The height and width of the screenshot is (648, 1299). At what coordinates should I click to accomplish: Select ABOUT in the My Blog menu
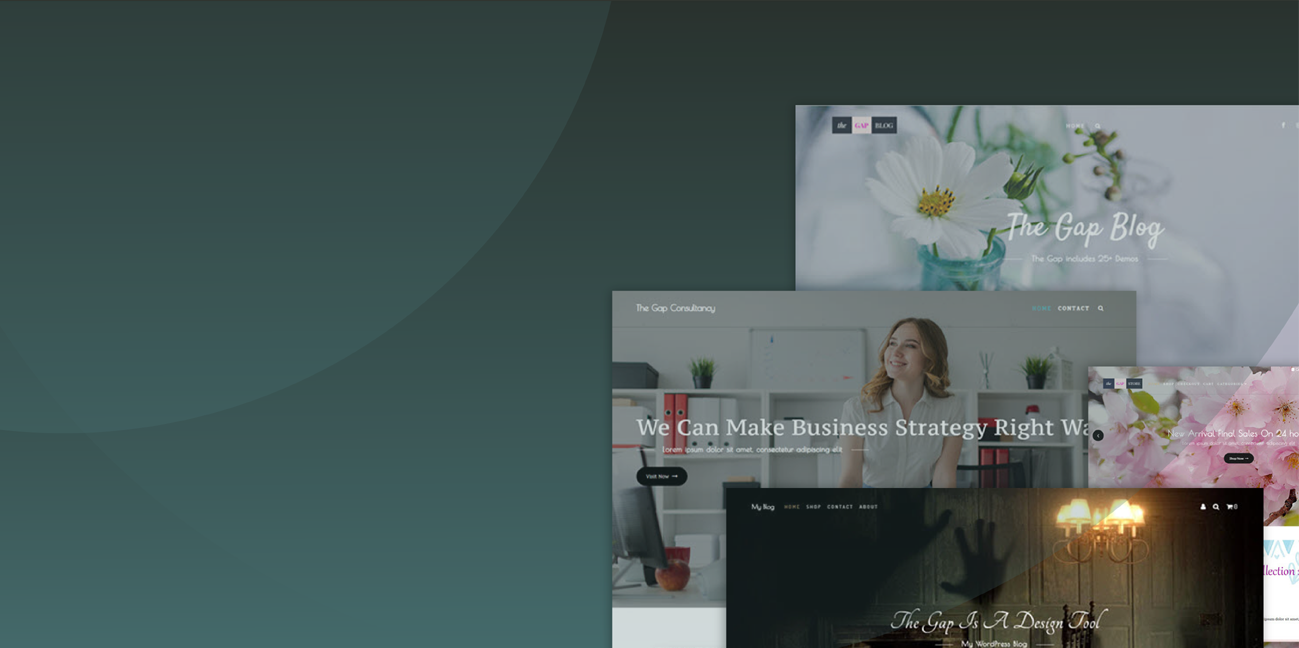point(869,507)
